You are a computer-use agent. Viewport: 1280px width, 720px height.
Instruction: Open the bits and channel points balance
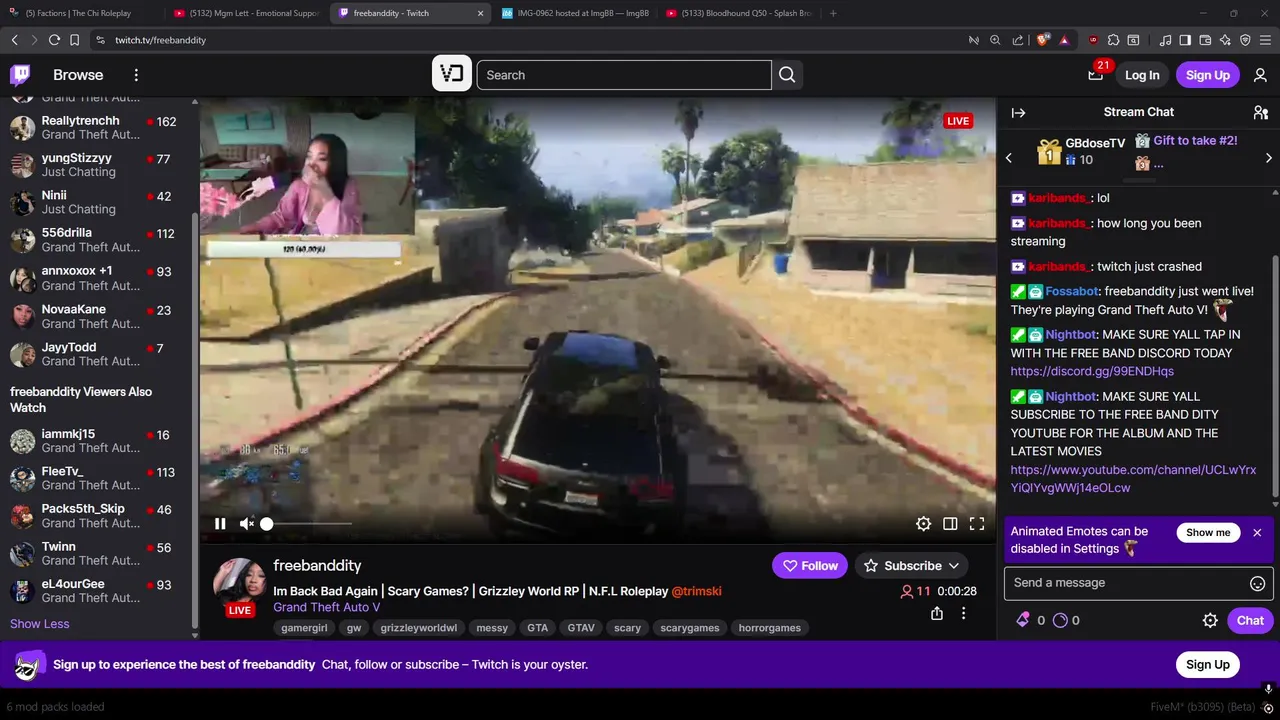pos(1047,620)
